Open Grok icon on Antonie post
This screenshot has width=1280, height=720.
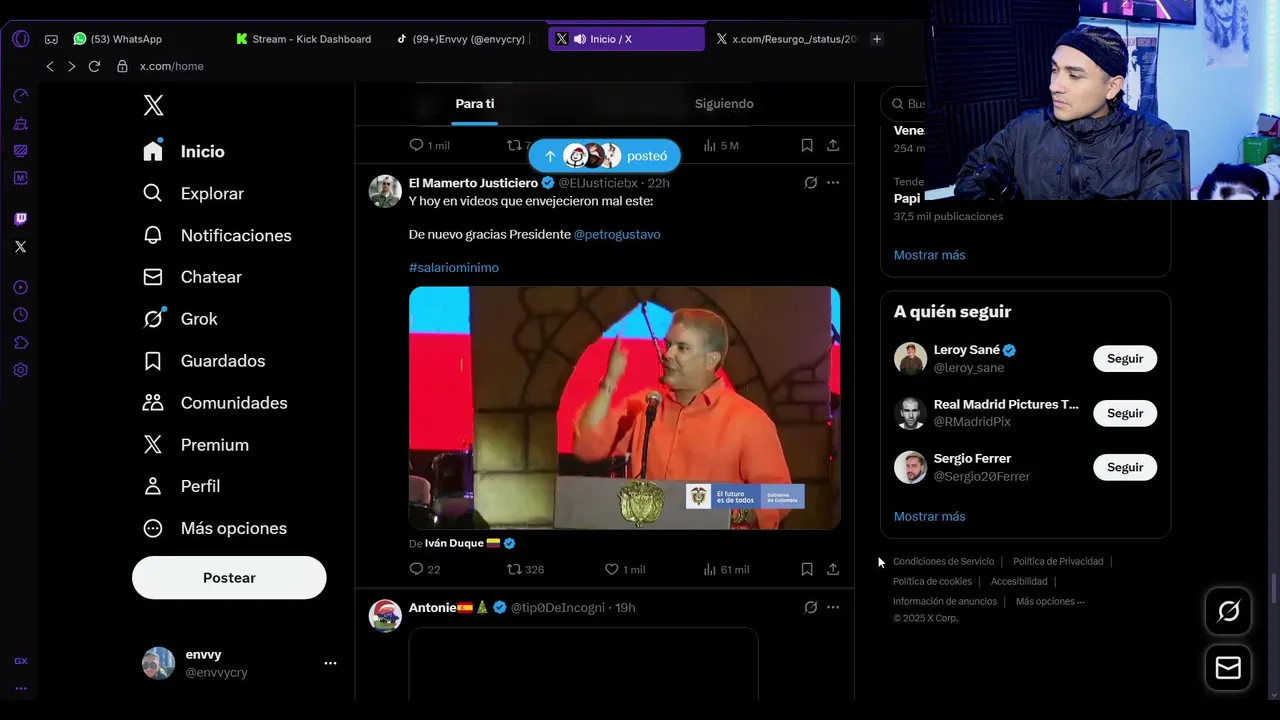pyautogui.click(x=811, y=607)
